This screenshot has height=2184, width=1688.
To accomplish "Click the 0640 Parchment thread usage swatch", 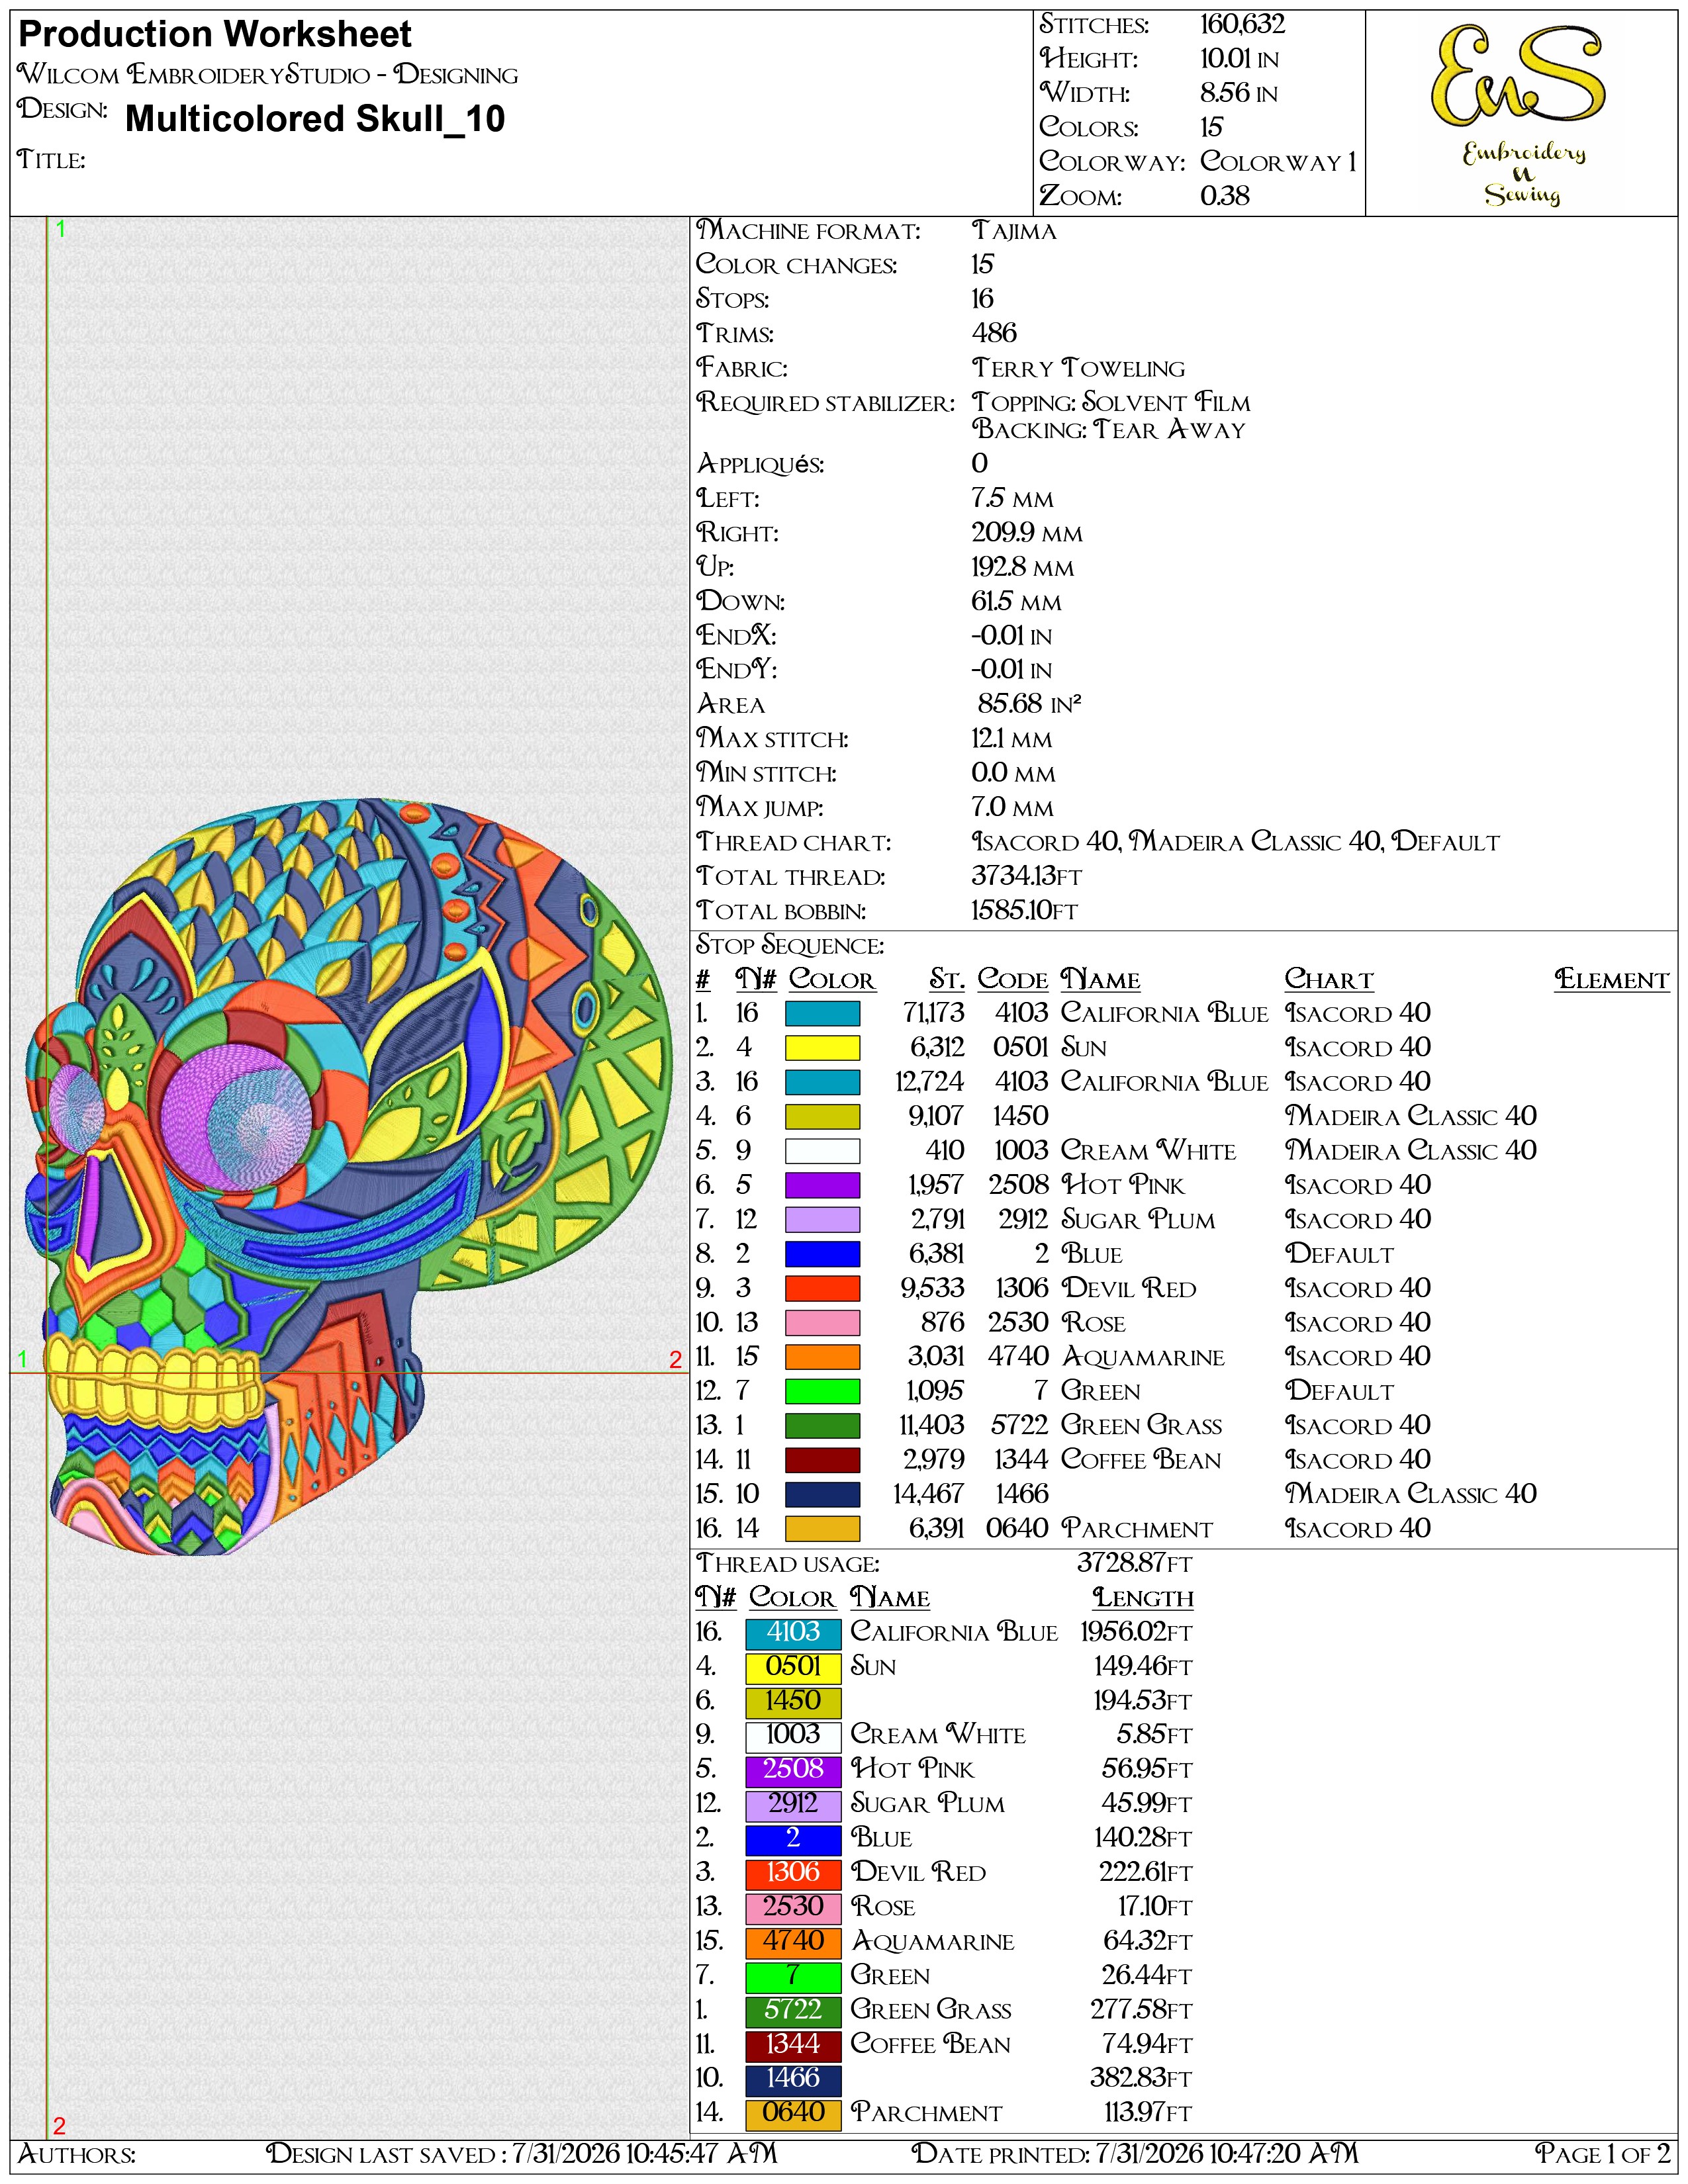I will pyautogui.click(x=793, y=2112).
